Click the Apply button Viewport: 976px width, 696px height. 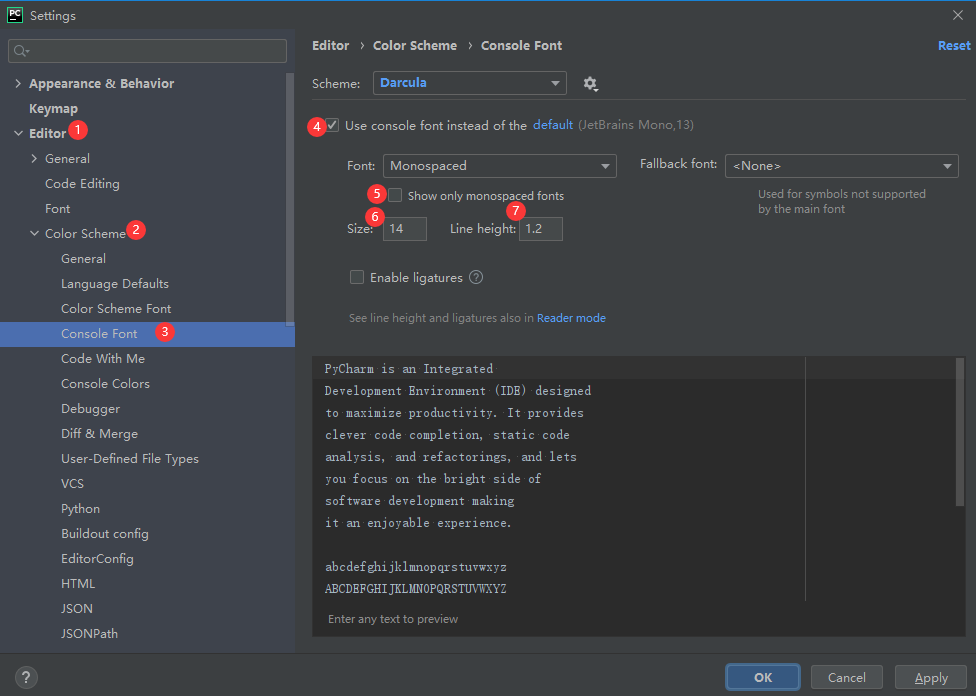931,677
